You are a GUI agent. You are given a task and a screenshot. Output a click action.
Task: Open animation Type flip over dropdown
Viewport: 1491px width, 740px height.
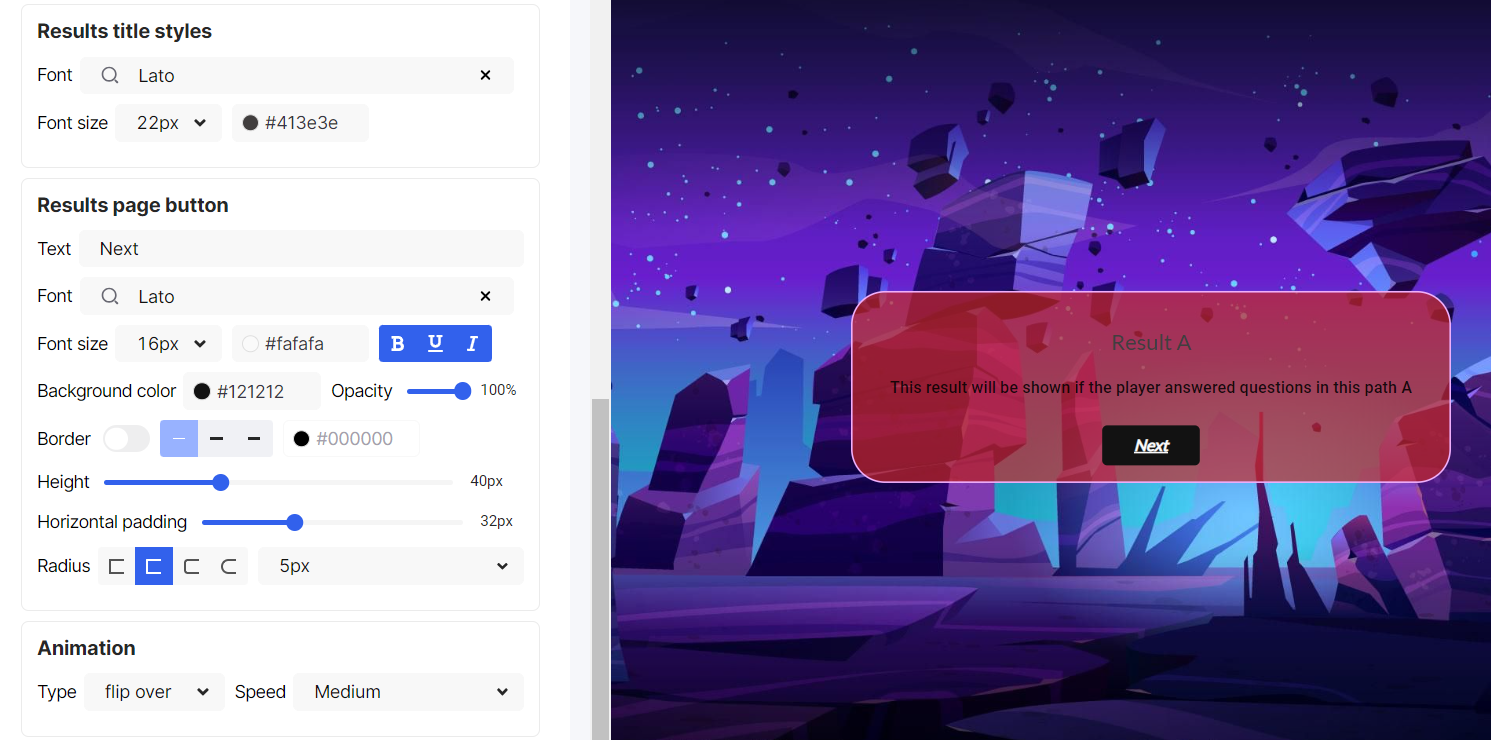click(x=154, y=692)
